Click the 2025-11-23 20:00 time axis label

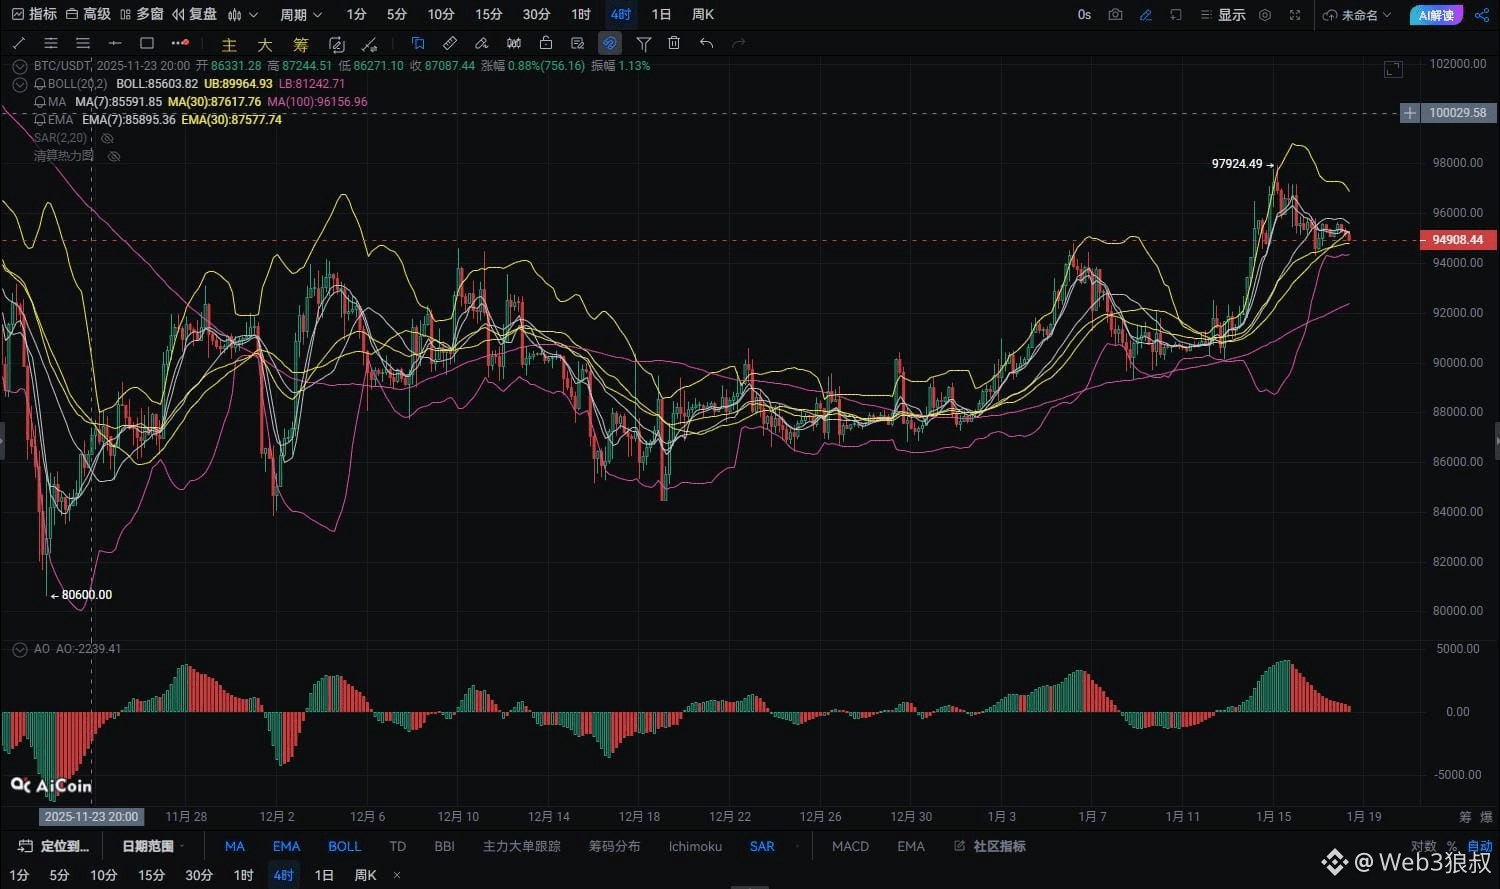pyautogui.click(x=91, y=817)
